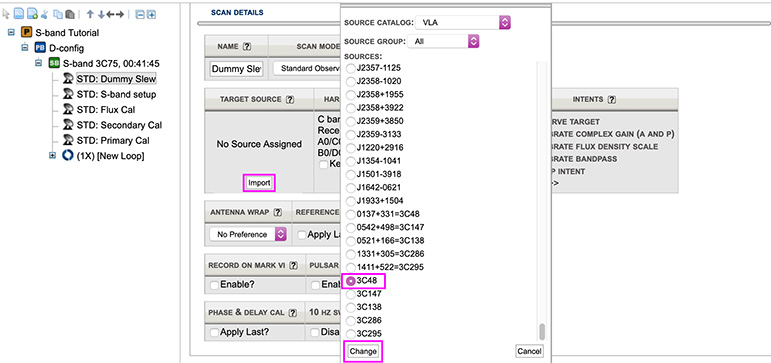Move selected item up with up arrow
771x363 pixels.
click(x=90, y=14)
